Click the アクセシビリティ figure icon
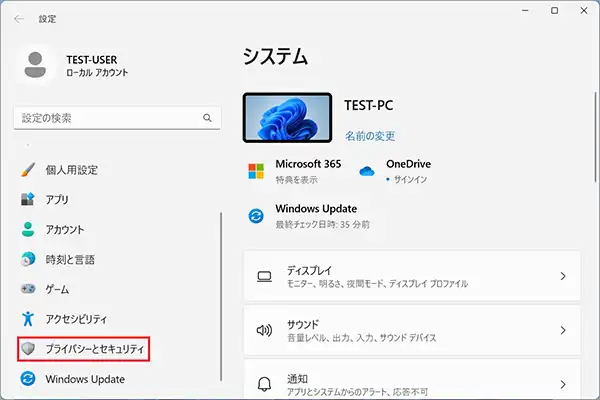 28,318
